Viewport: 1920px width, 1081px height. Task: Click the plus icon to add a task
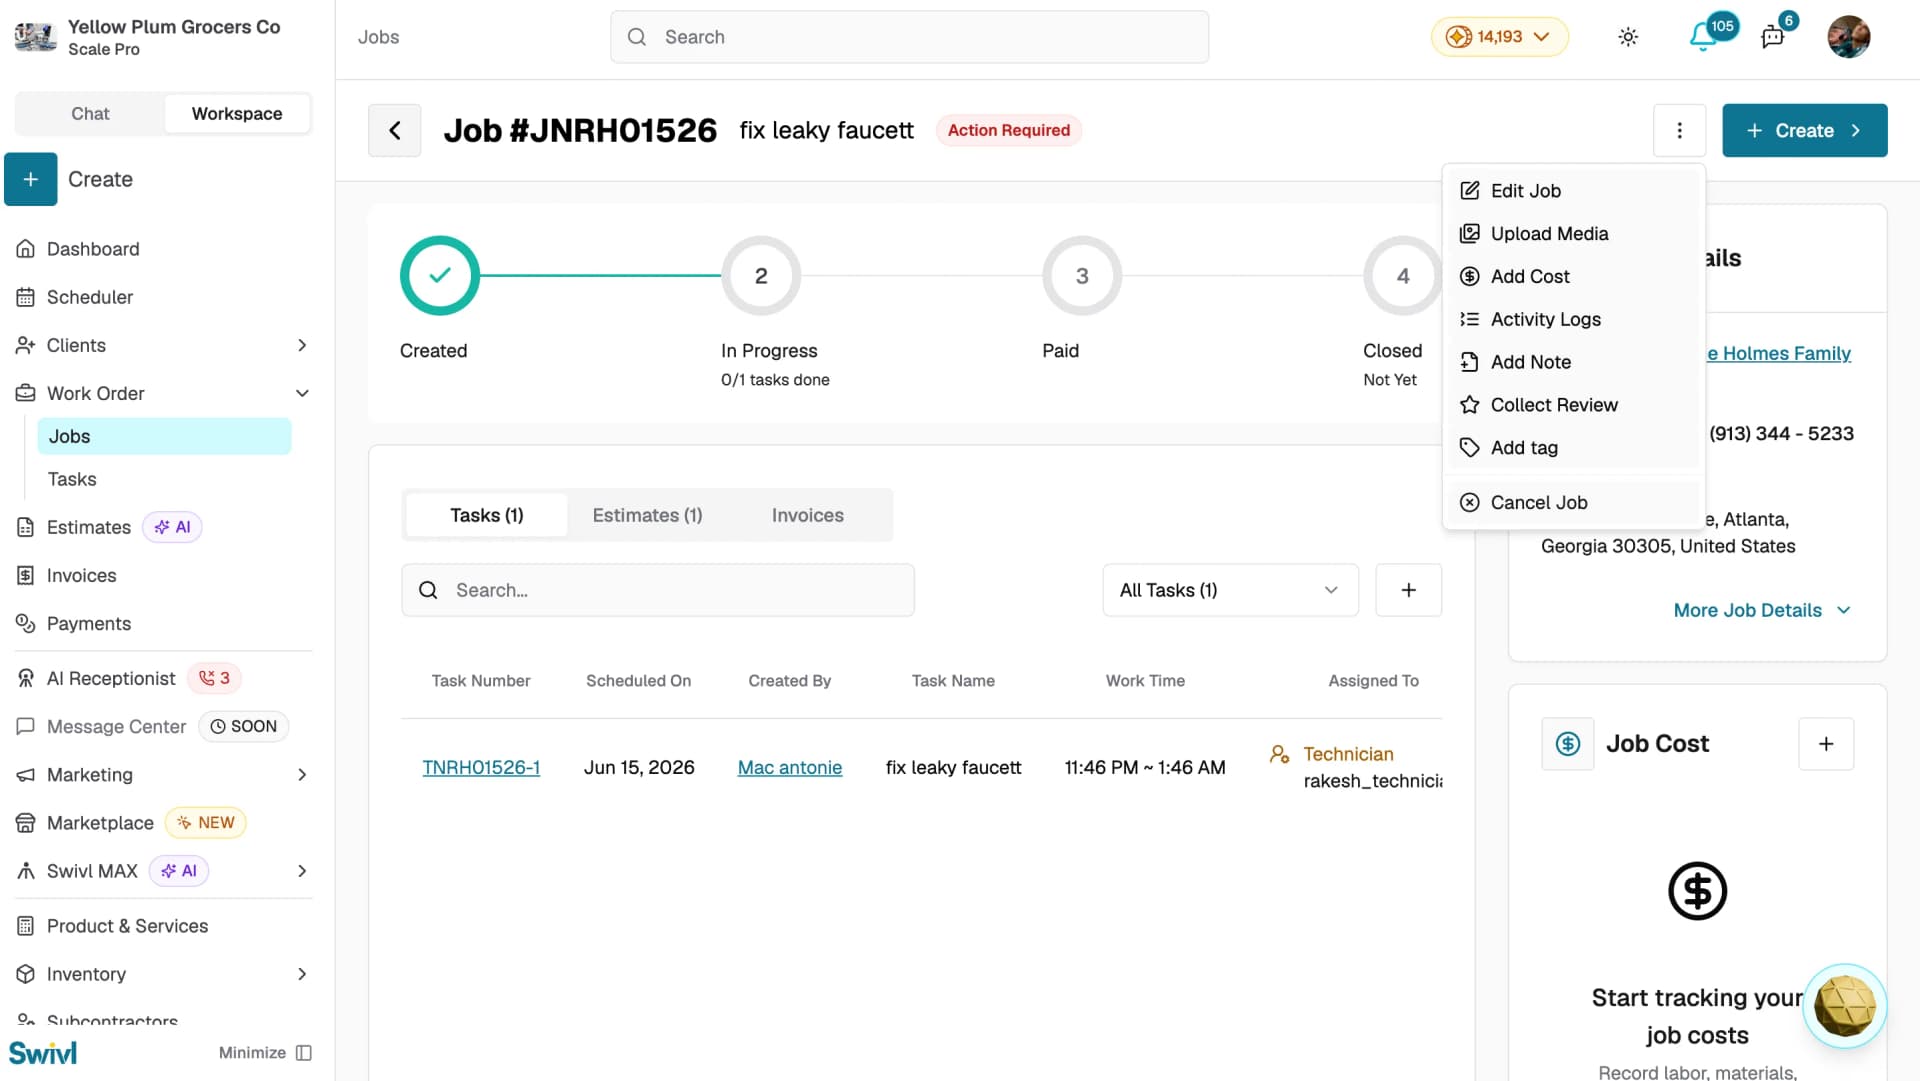[1408, 590]
